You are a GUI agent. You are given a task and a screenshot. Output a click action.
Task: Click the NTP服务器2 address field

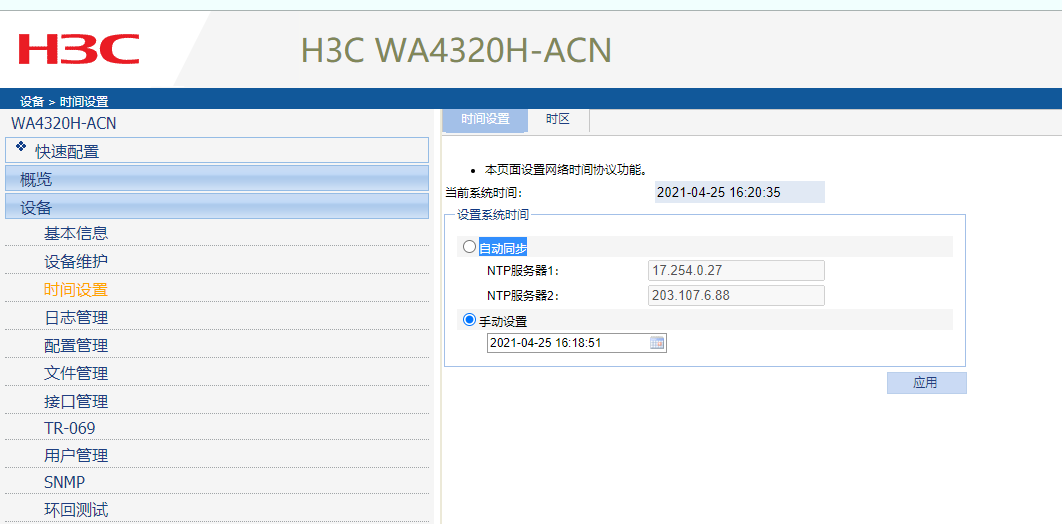coord(736,295)
